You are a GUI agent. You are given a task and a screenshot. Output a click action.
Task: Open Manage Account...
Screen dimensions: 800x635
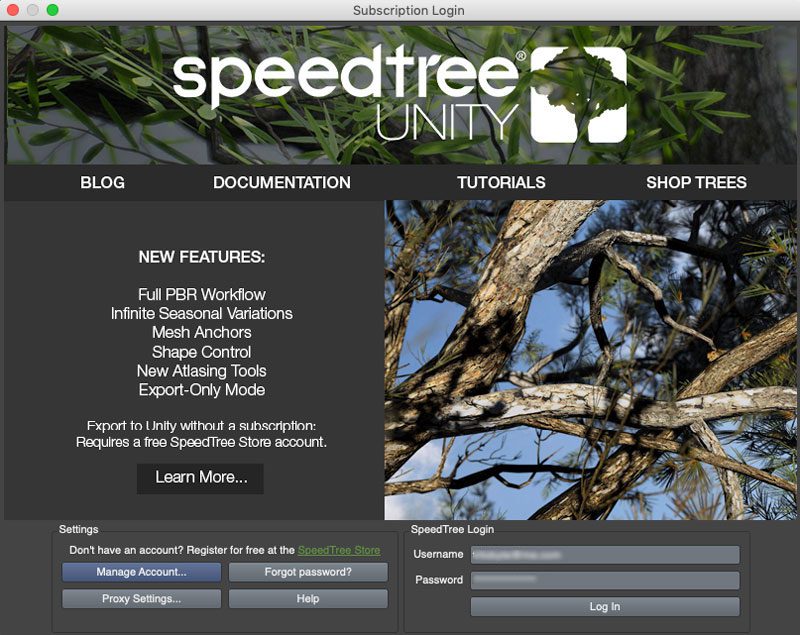141,572
